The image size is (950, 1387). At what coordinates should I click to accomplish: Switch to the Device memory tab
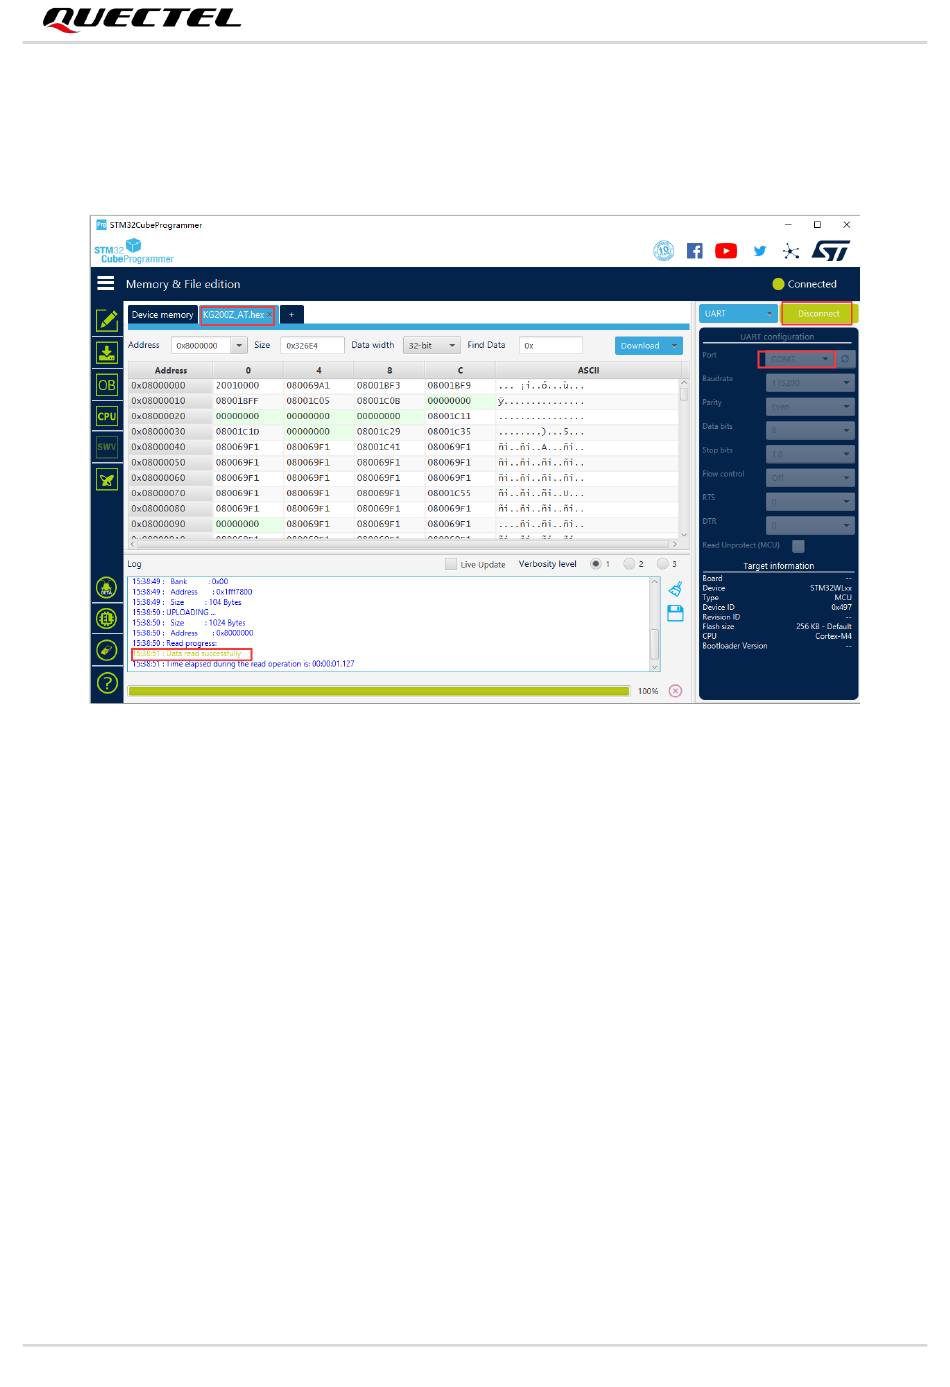162,315
